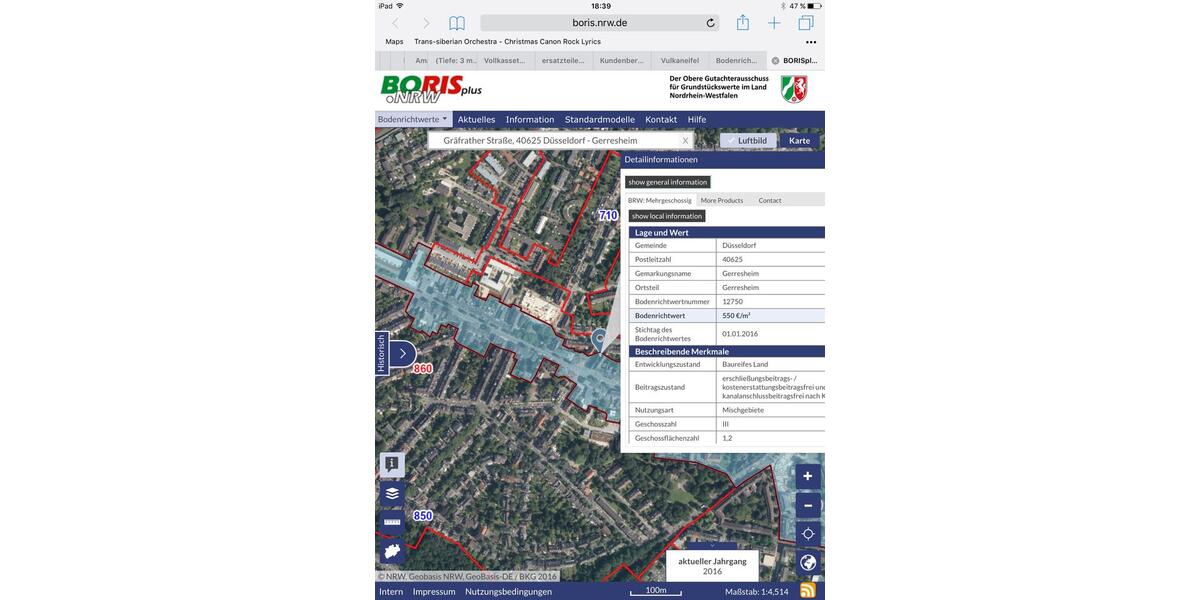
Task: Open the orange RSS feed icon
Action: (x=808, y=590)
